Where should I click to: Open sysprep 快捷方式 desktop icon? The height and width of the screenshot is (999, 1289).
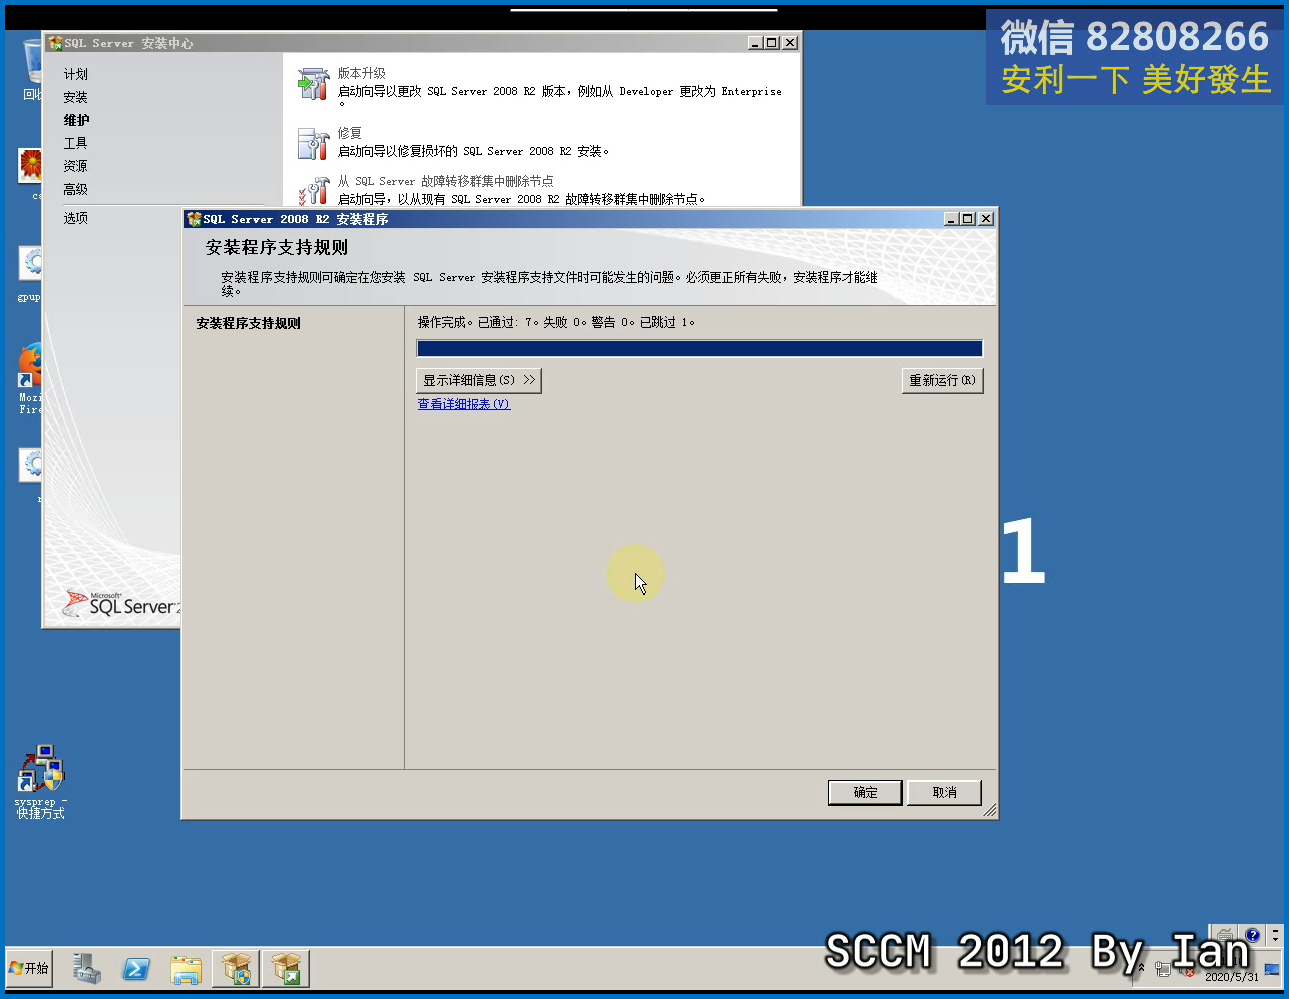[40, 782]
